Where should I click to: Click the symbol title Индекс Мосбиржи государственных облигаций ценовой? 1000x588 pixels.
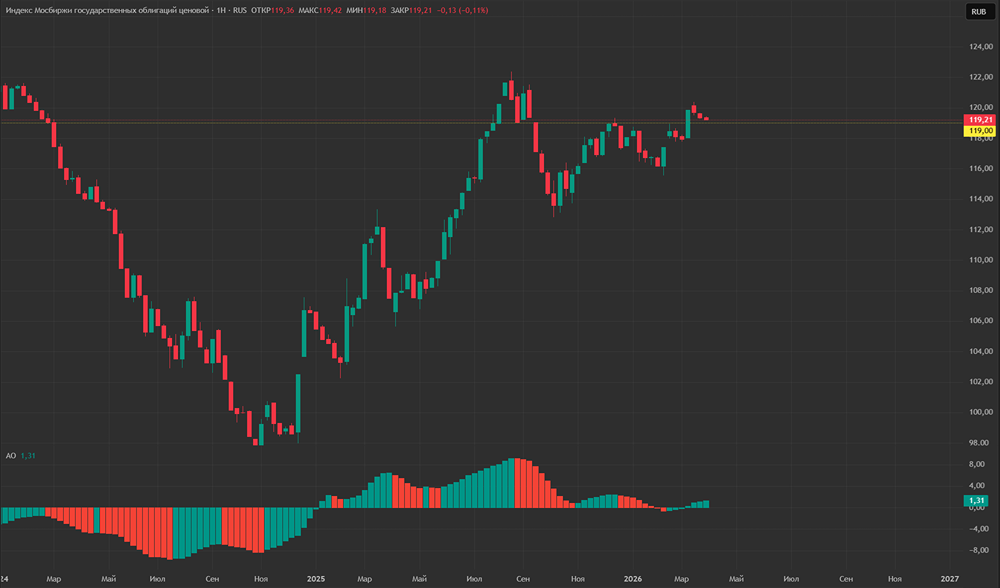coord(107,10)
